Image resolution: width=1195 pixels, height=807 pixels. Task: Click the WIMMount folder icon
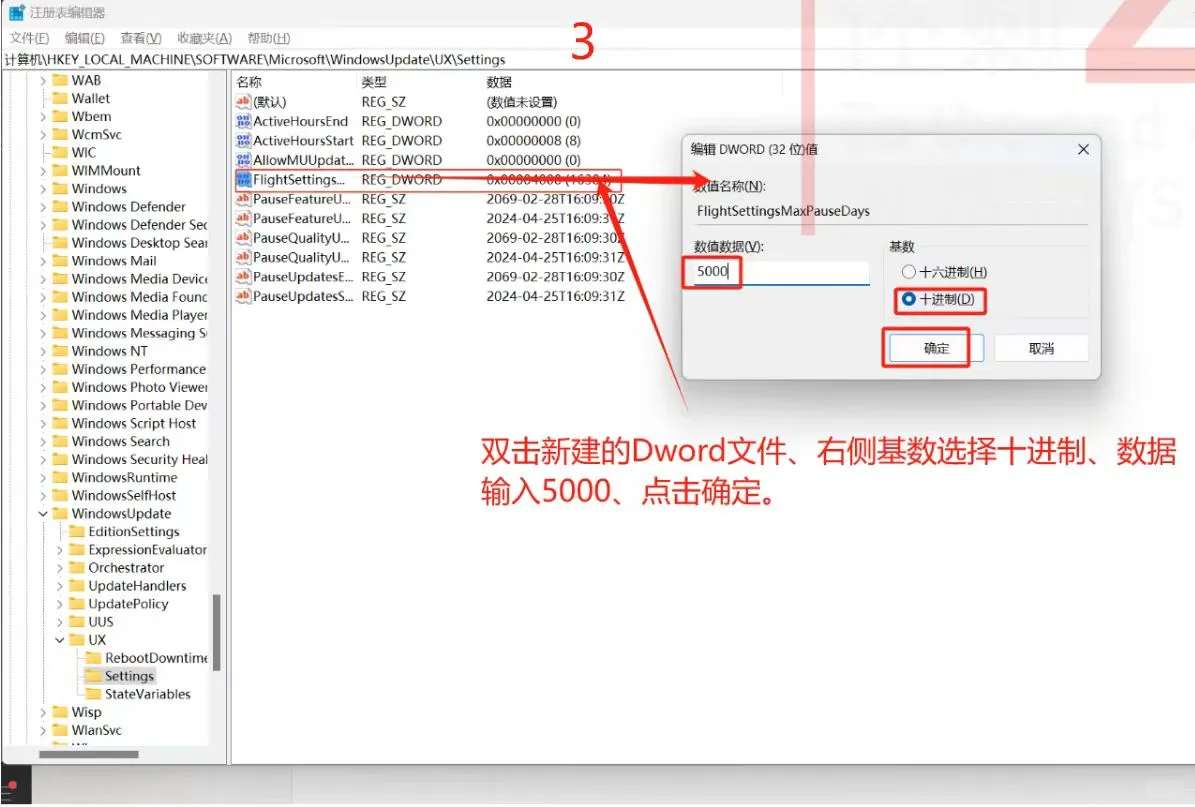tap(59, 171)
